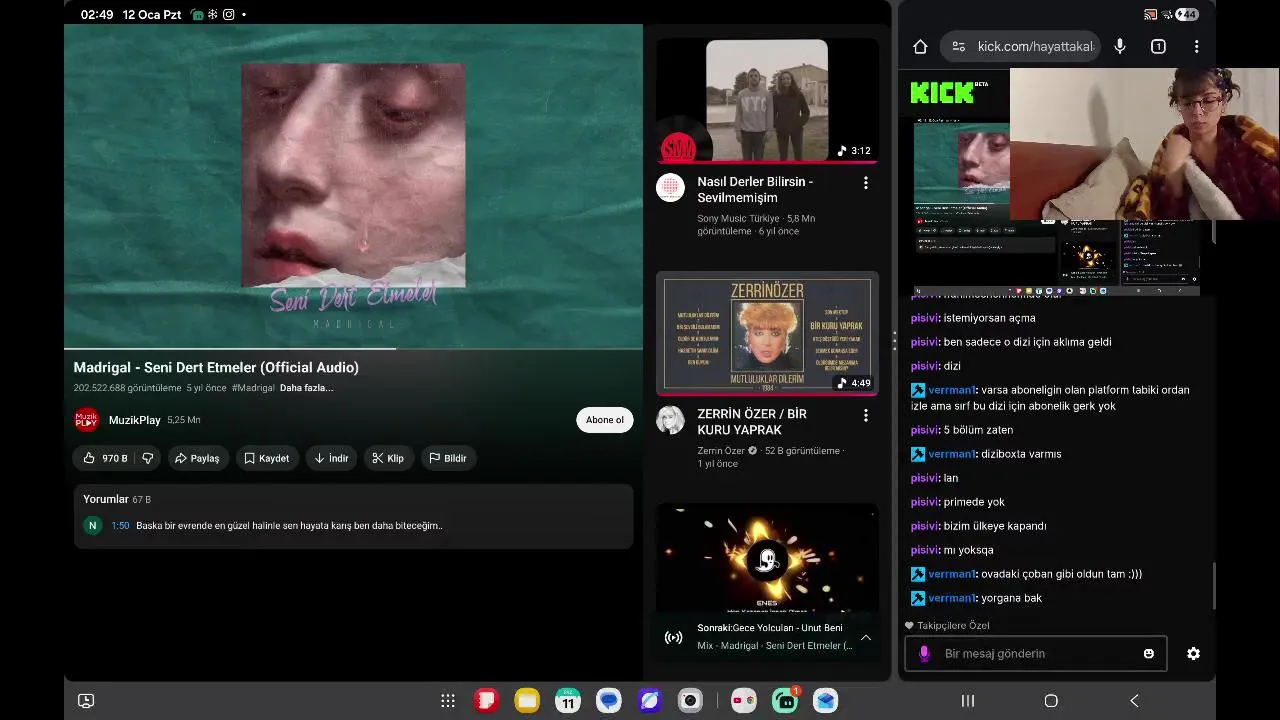The height and width of the screenshot is (720, 1280).
Task: Open Nasıl Derler Bilirsin - Sevilmemişim title
Action: click(755, 190)
